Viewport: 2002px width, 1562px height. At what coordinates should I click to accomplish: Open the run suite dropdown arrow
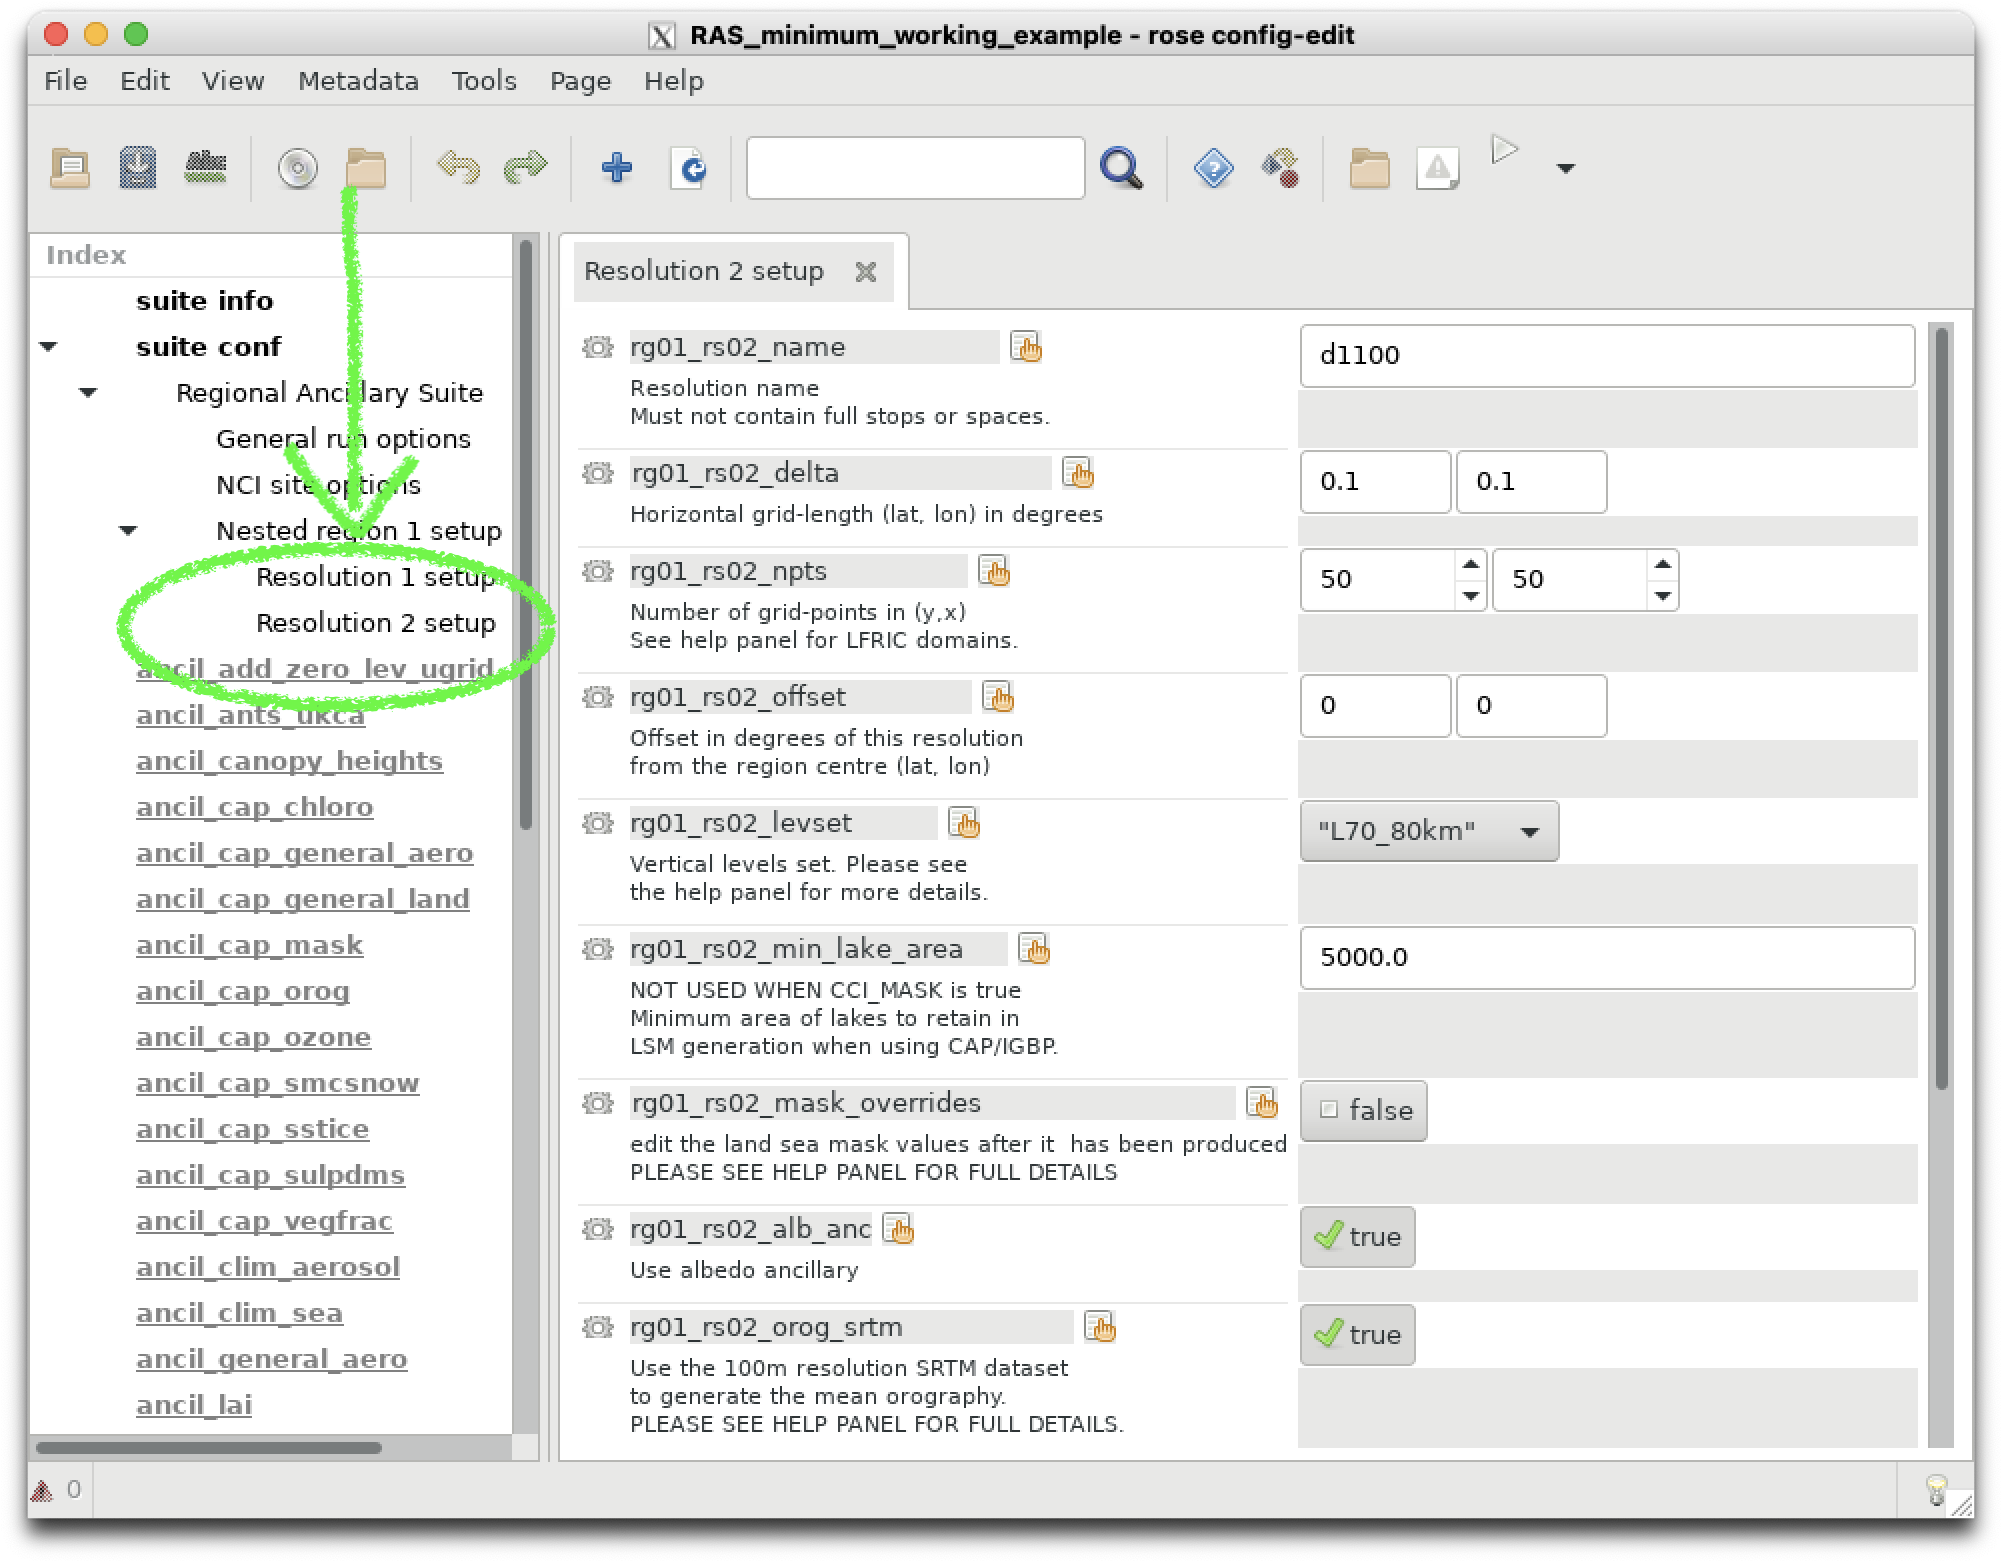tap(1566, 169)
